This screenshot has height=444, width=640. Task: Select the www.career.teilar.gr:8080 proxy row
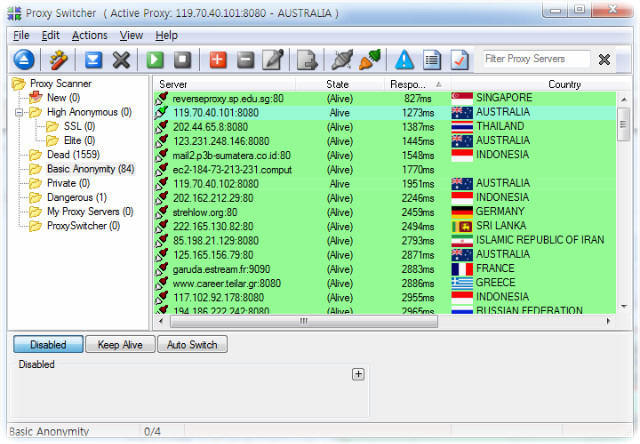385,283
